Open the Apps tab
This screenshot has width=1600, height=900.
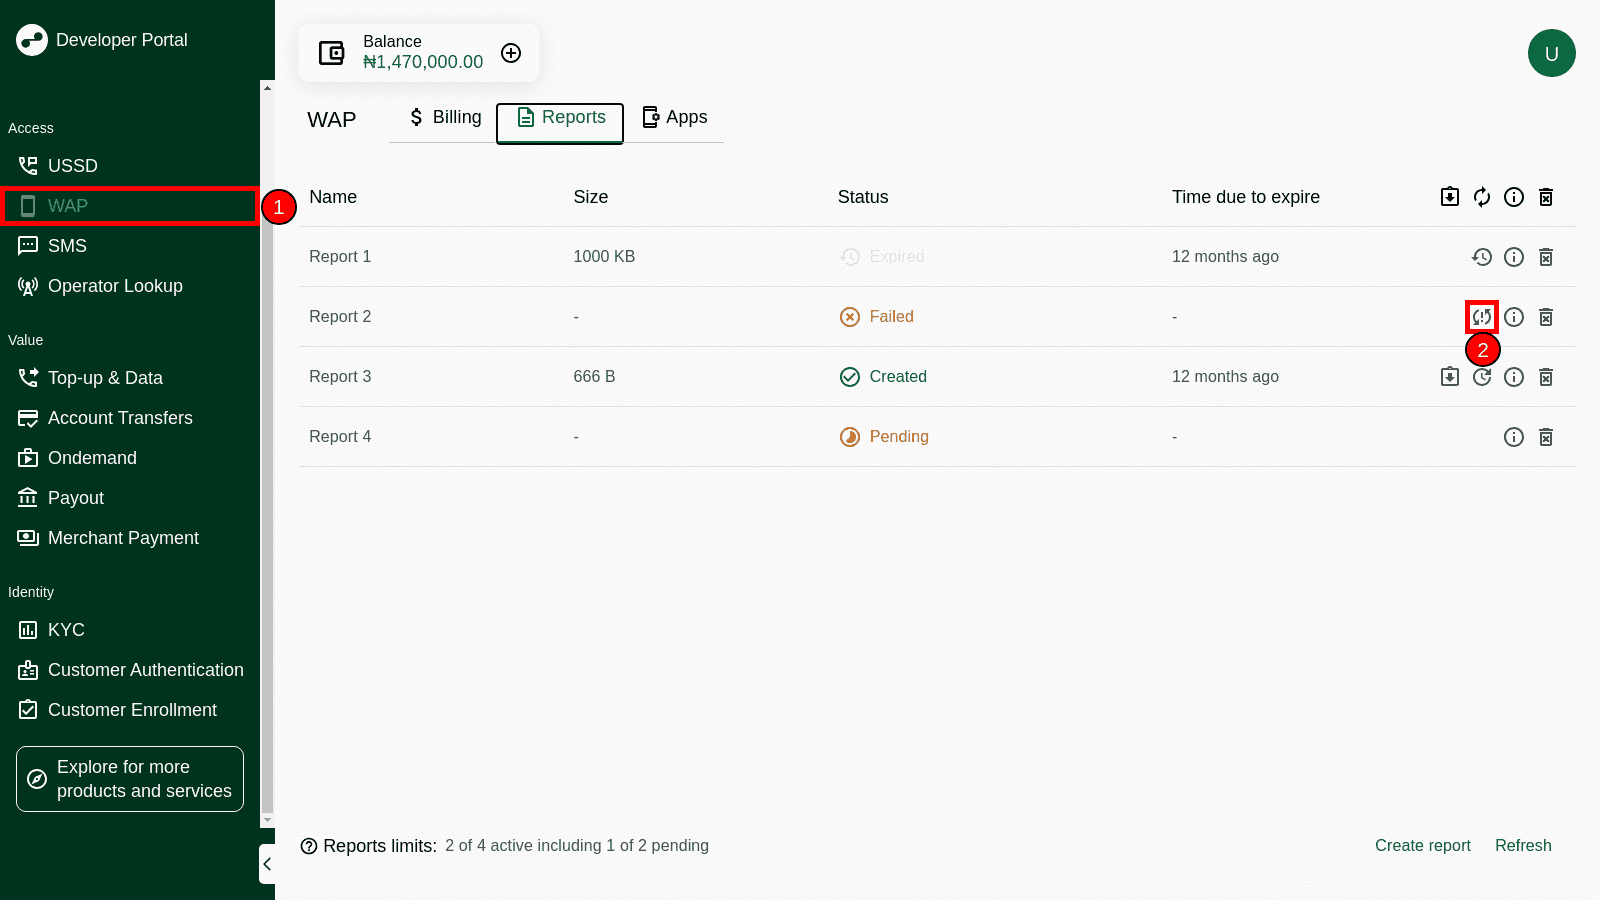[675, 118]
